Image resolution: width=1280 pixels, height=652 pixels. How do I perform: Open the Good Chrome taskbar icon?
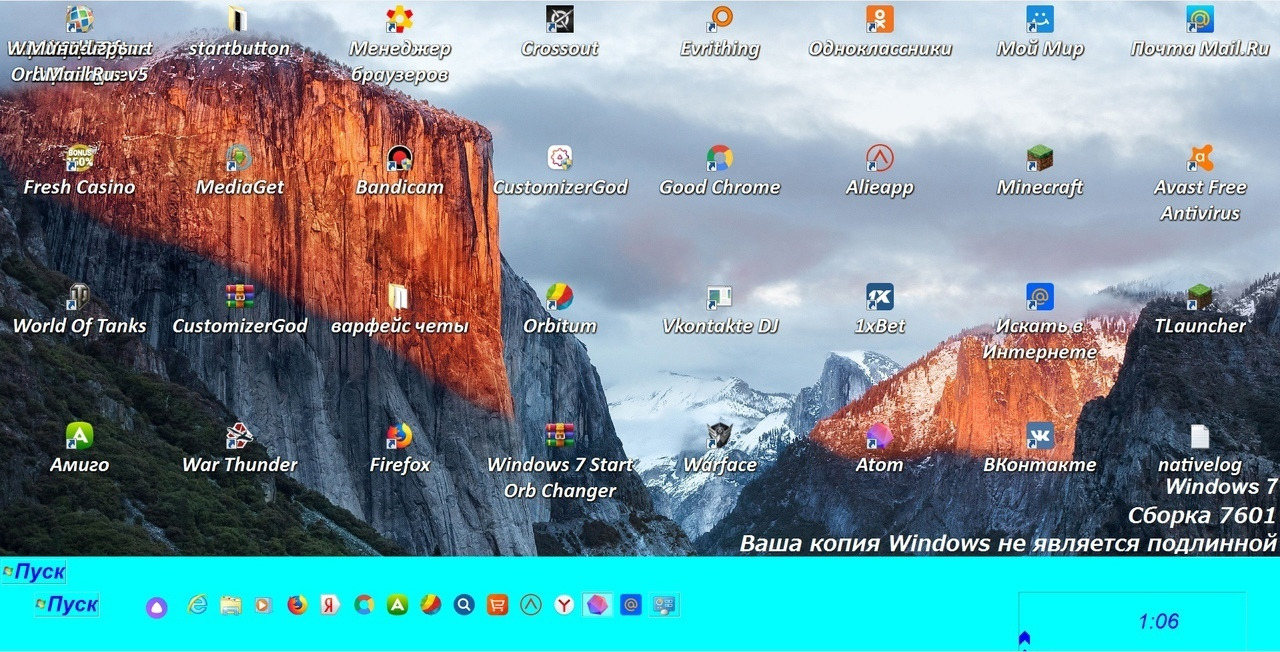364,605
